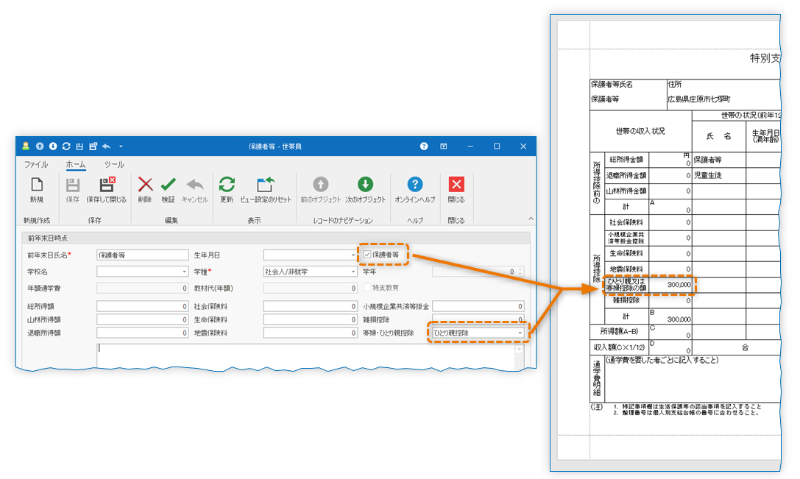Click the 保存して閉じる icon
The width and height of the screenshot is (800, 479).
click(x=105, y=185)
